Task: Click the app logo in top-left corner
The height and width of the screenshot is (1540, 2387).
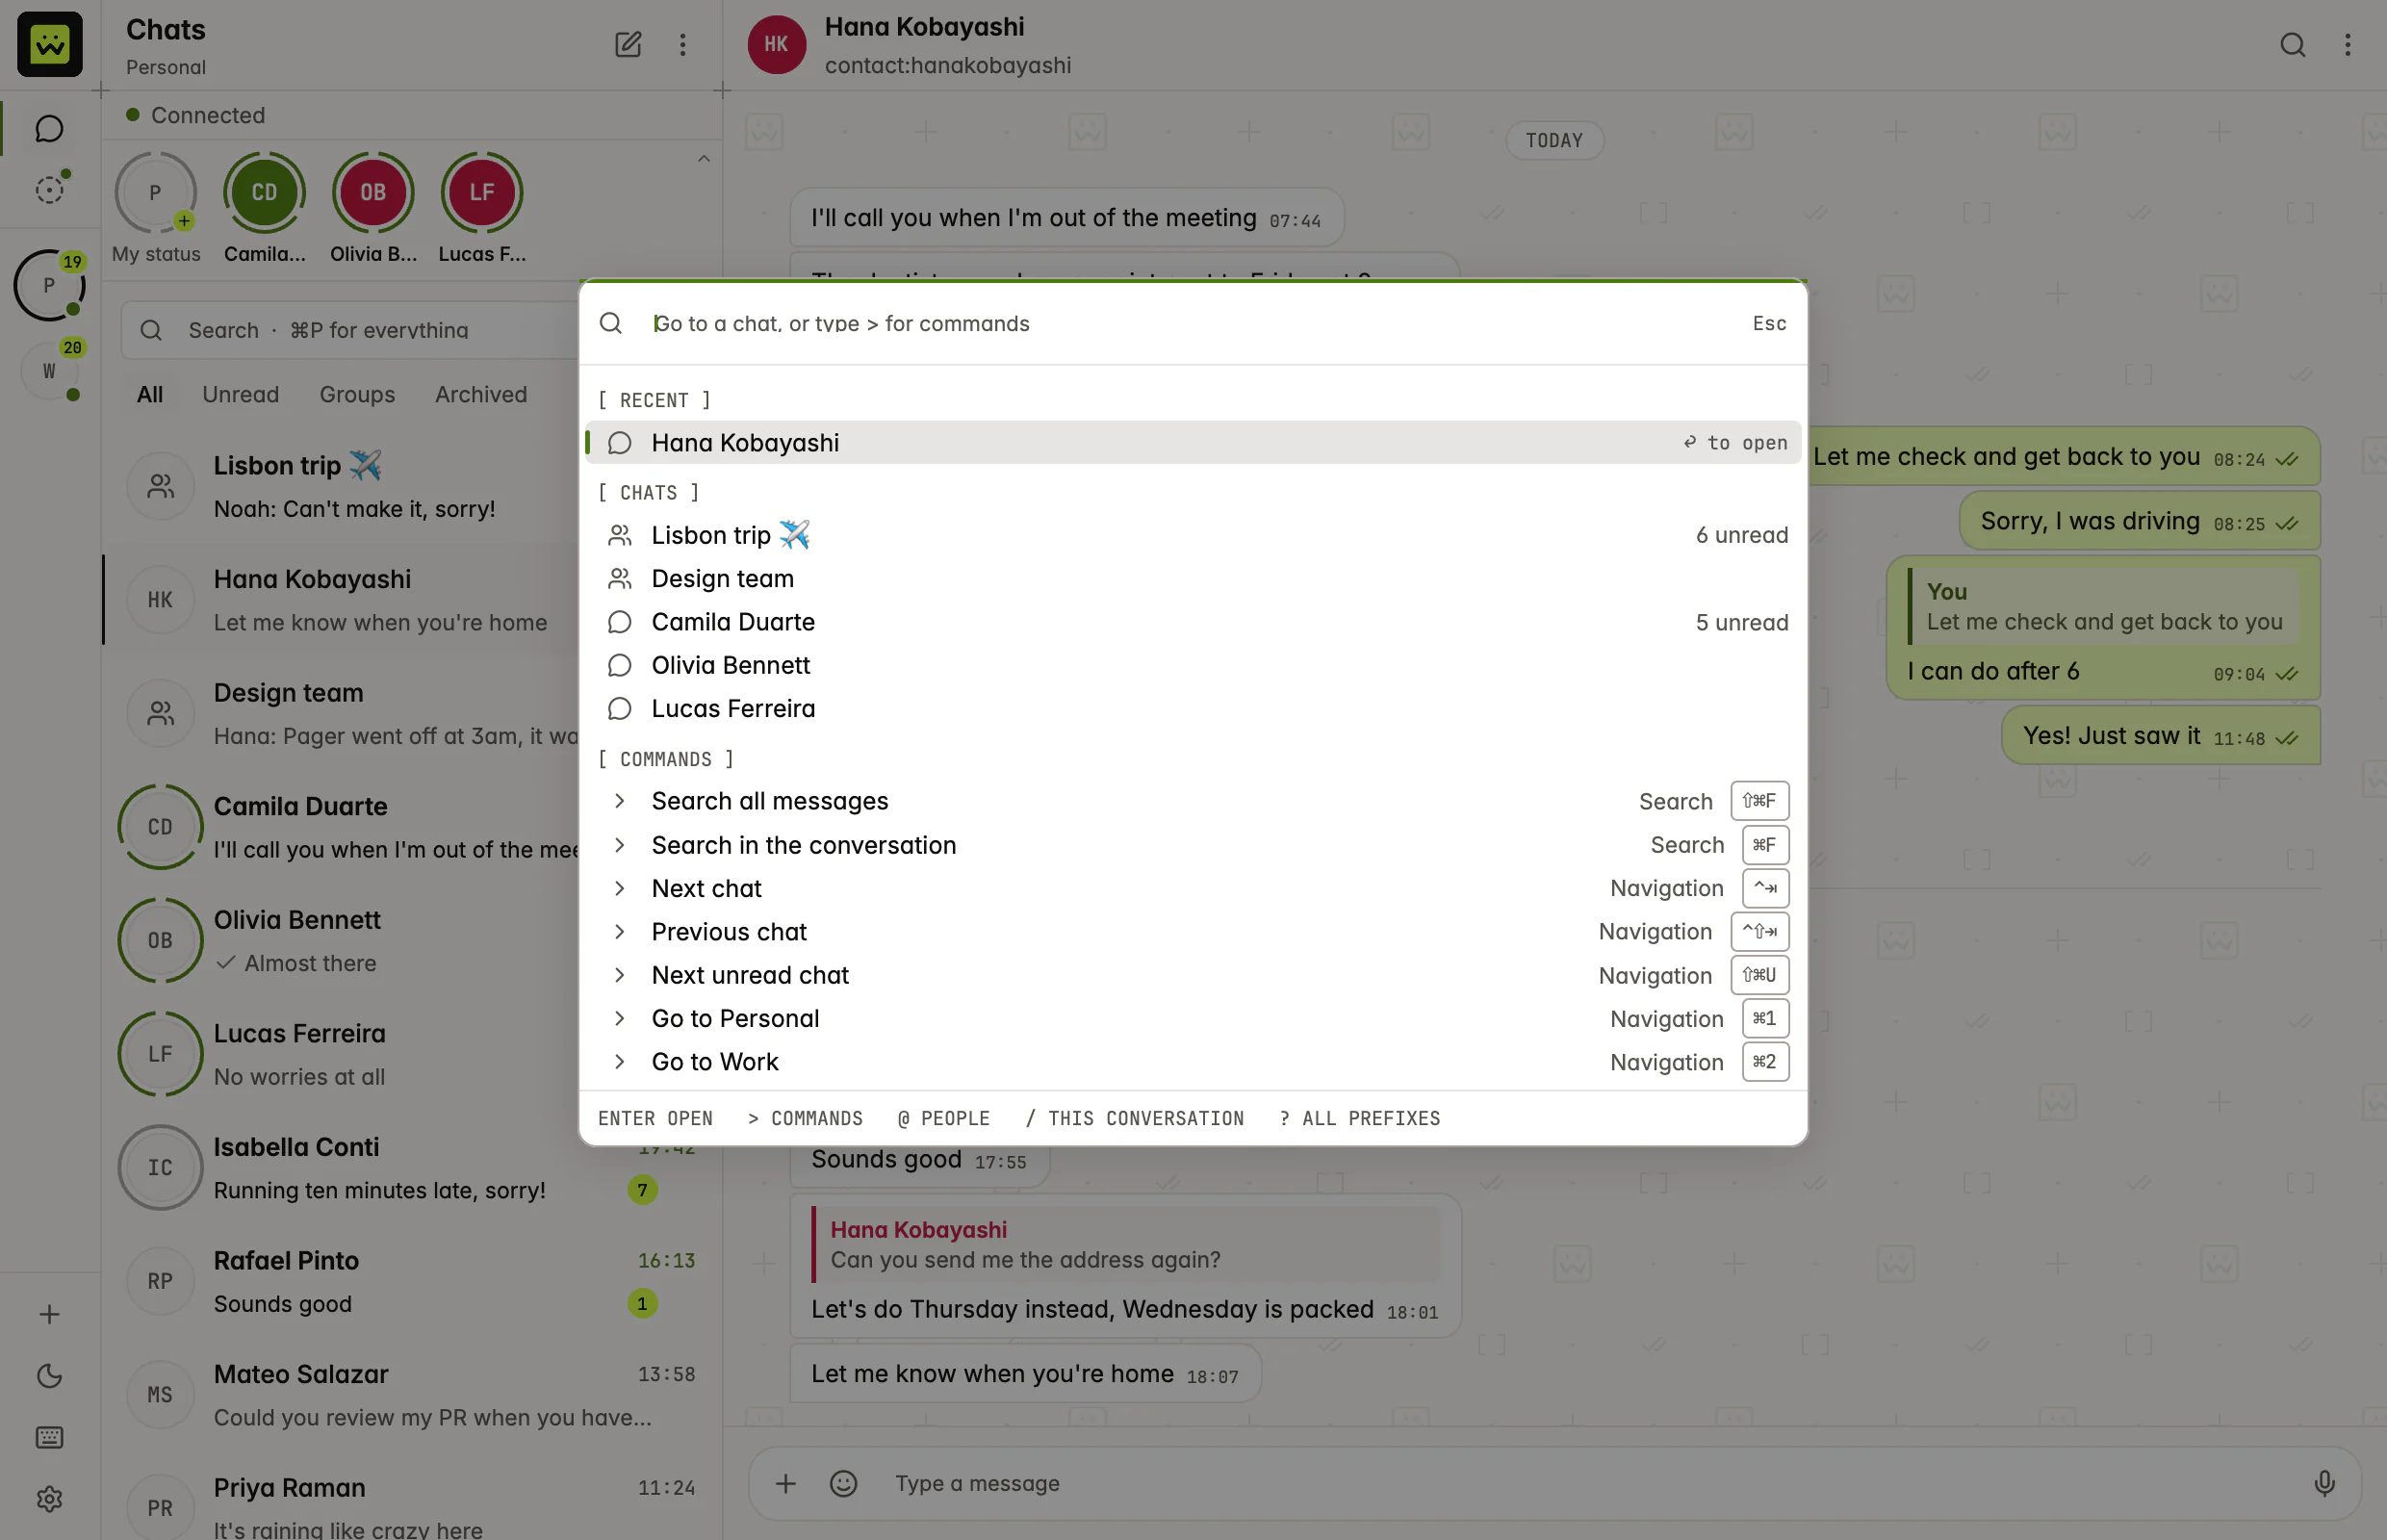Action: [x=49, y=44]
